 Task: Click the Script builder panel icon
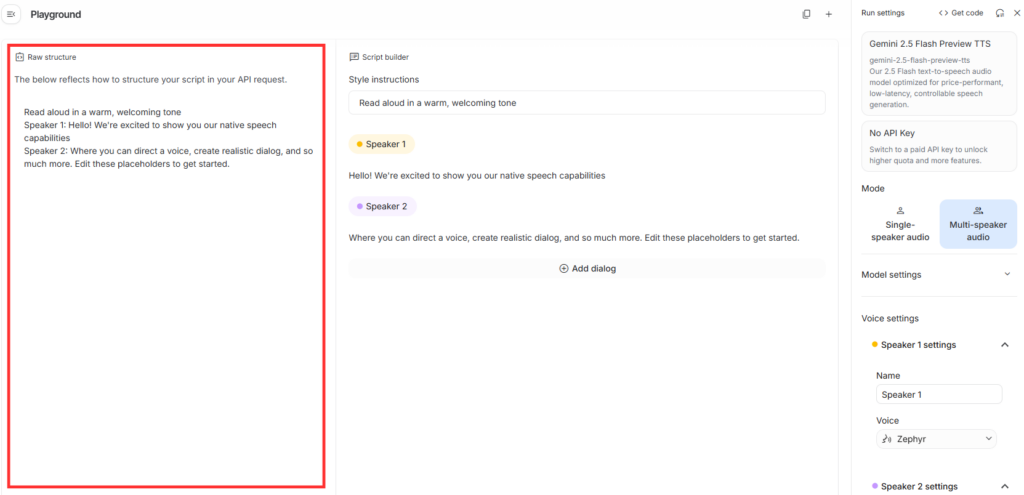tap(354, 57)
